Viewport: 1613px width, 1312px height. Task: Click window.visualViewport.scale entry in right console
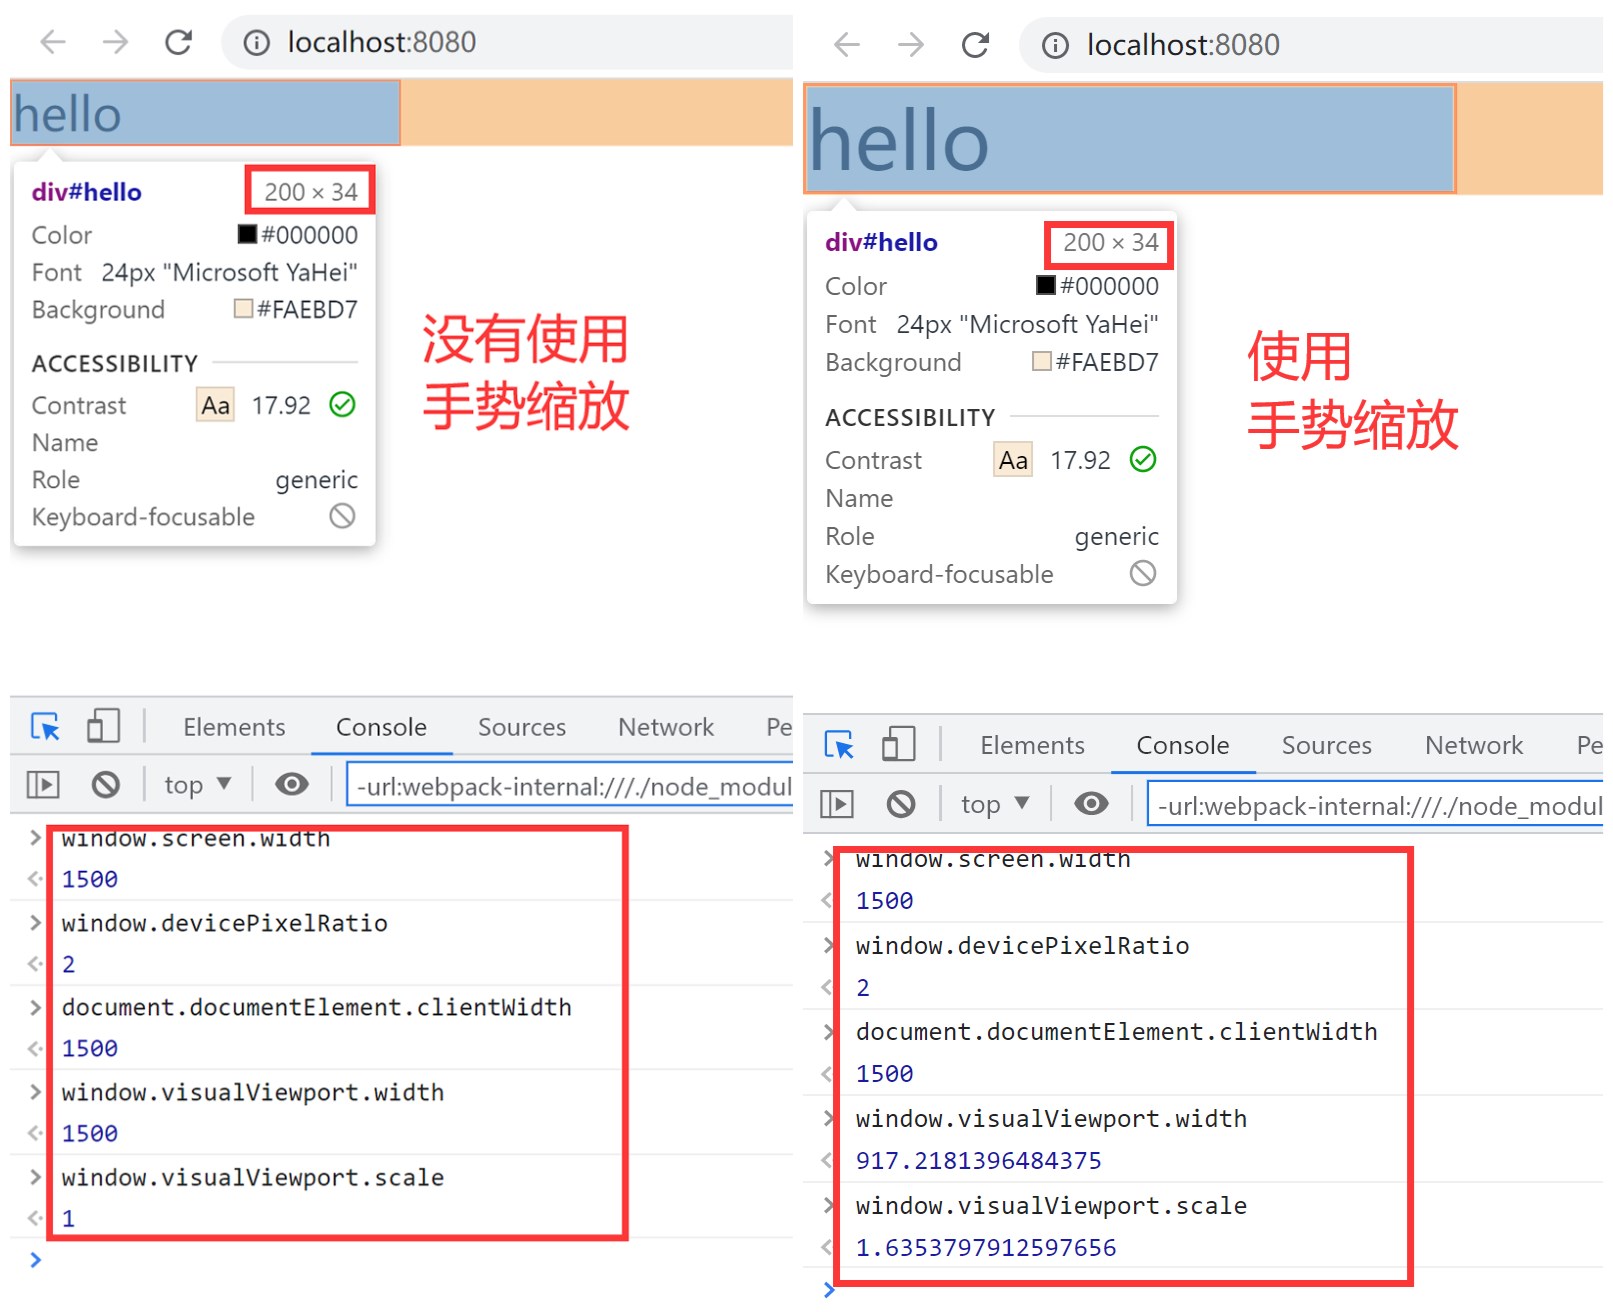point(1051,1206)
